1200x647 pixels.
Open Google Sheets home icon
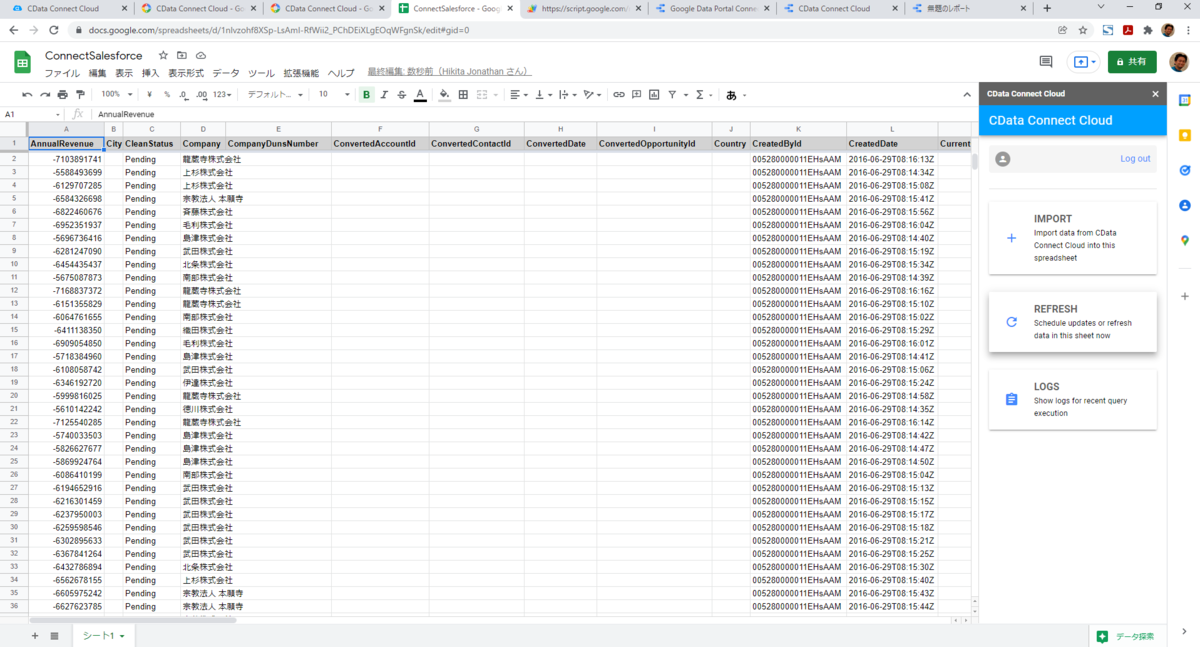(x=22, y=62)
